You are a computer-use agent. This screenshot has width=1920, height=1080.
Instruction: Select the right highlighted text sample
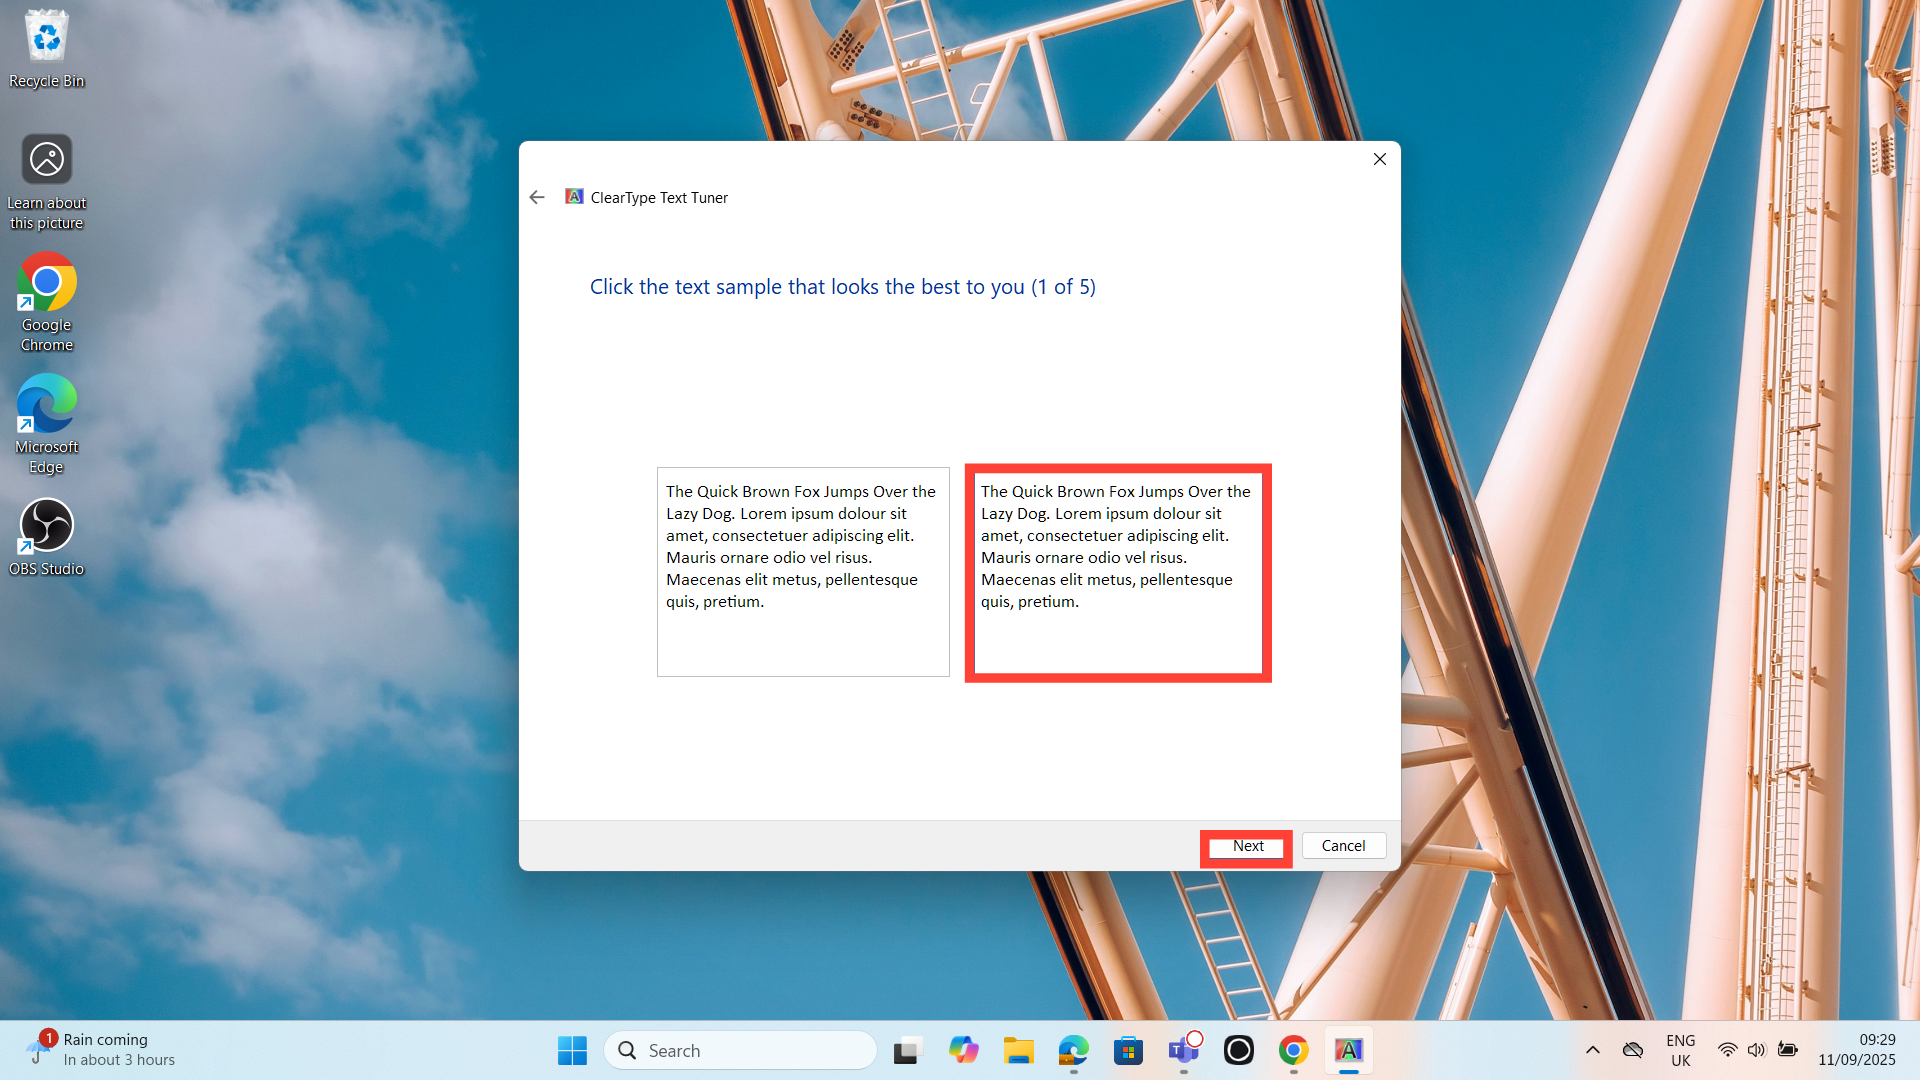point(1117,572)
